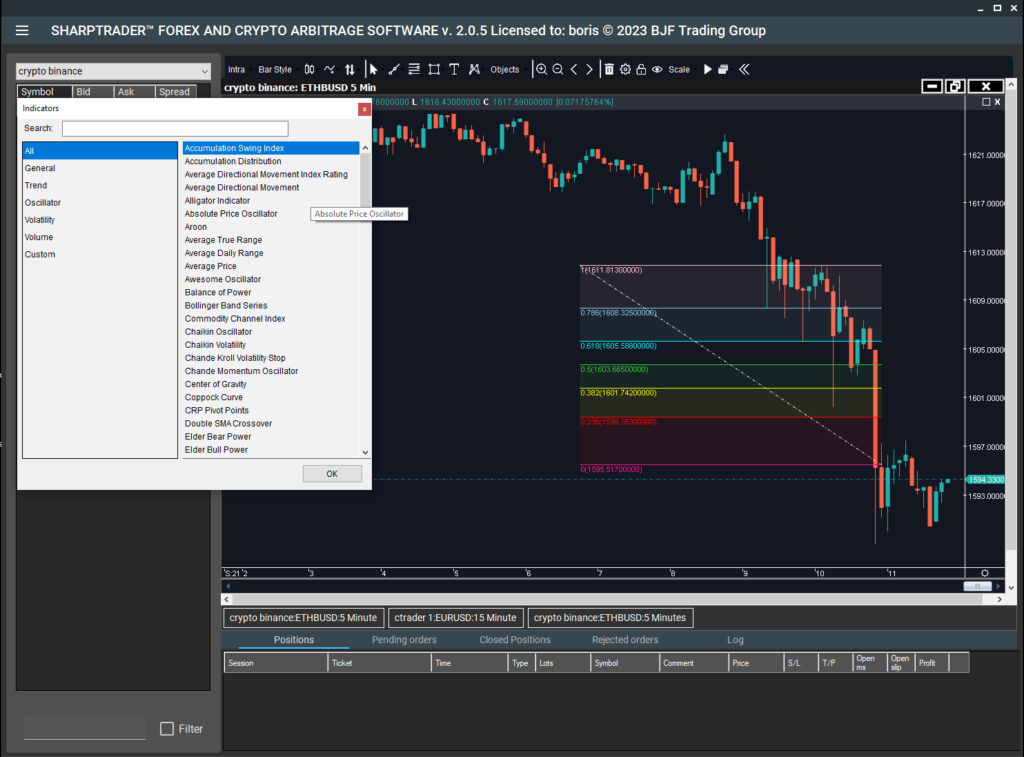
Task: Click chart horizontal scroll right arrow
Action: pyautogui.click(x=999, y=599)
